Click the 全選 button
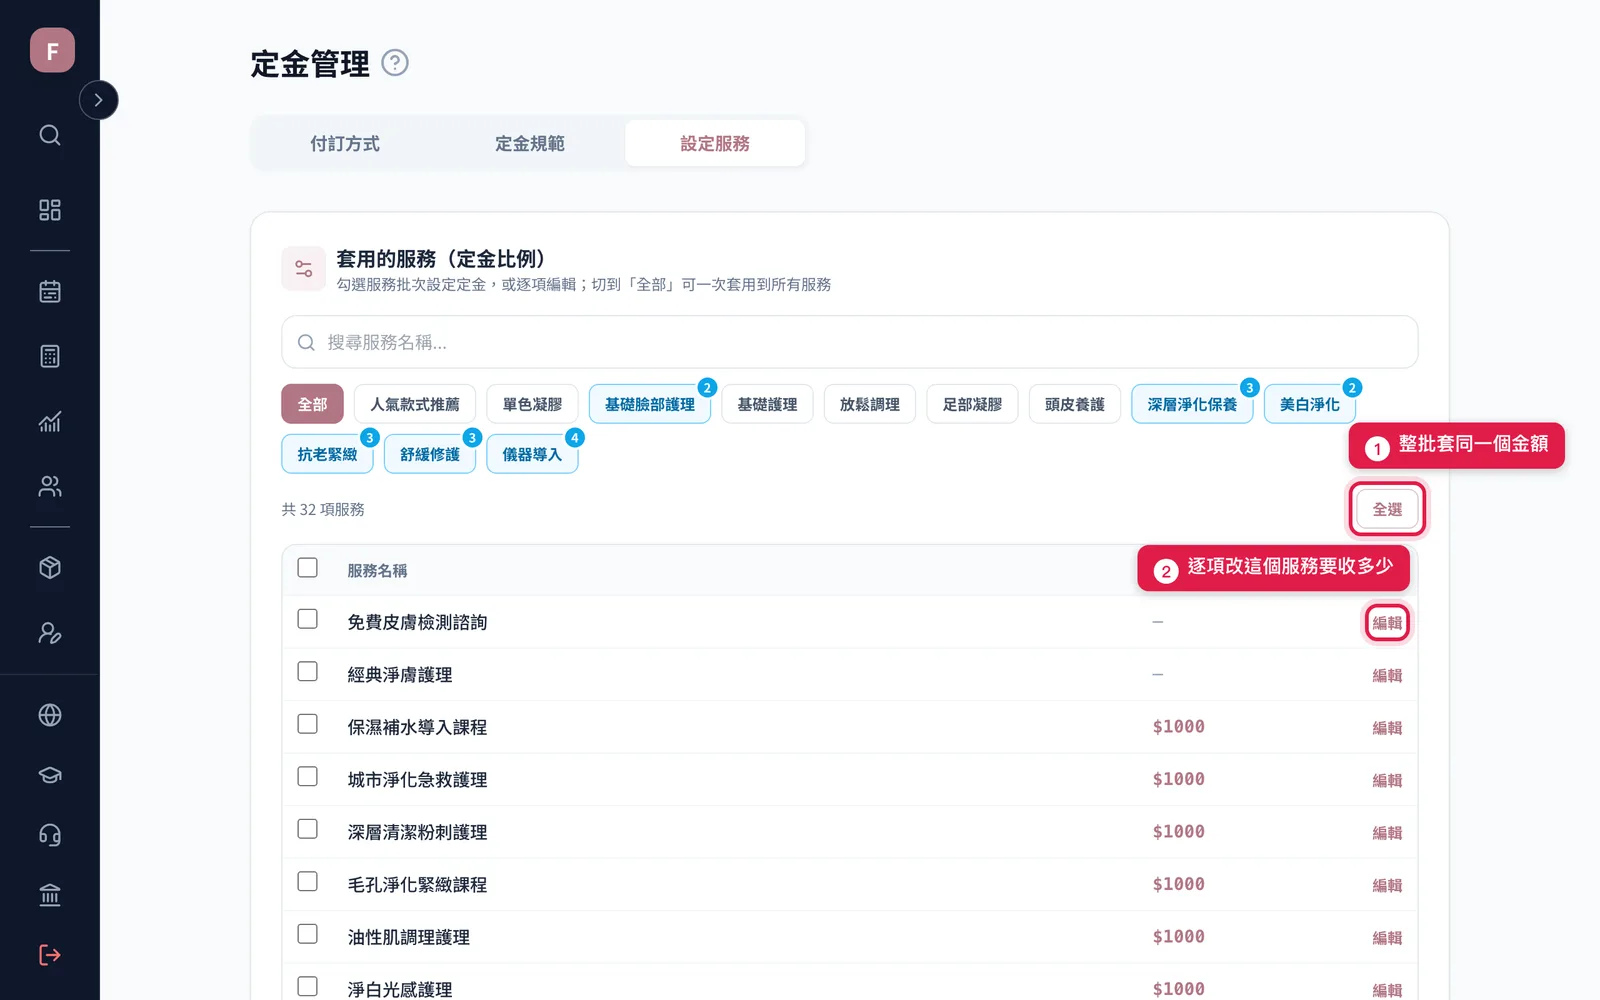This screenshot has width=1600, height=1000. point(1387,509)
